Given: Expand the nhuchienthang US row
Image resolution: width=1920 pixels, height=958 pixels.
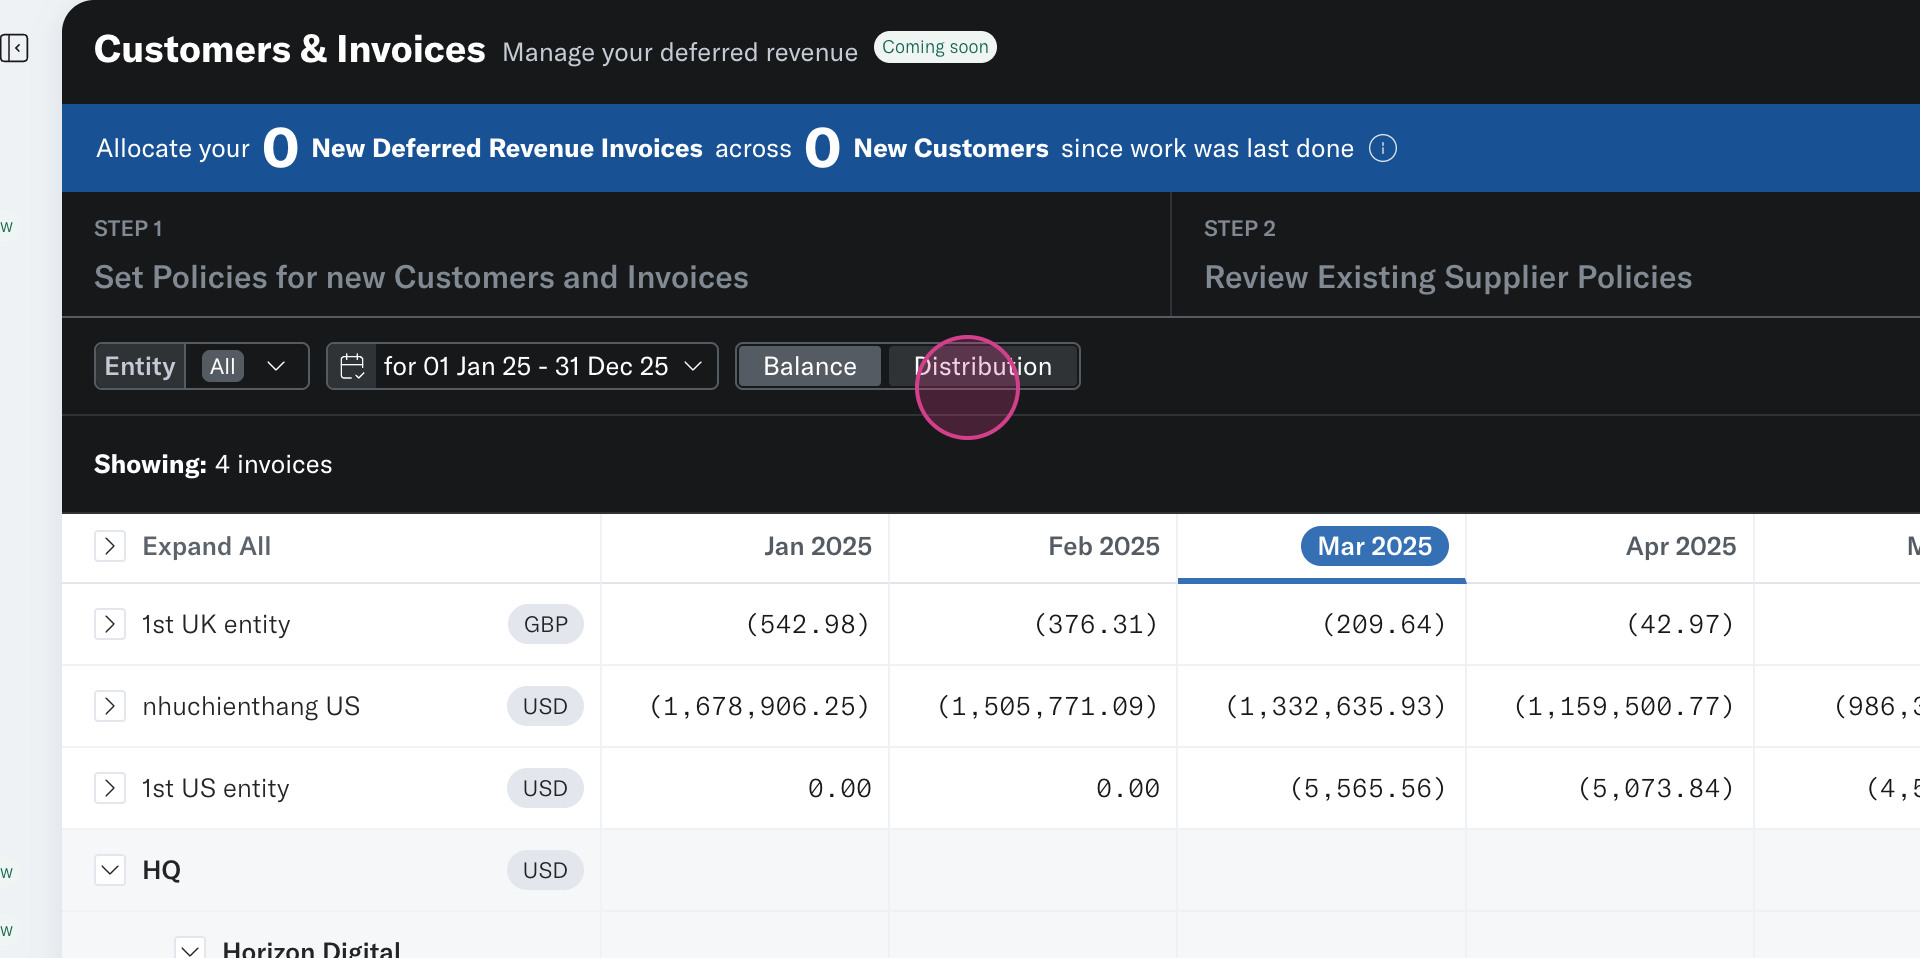Looking at the screenshot, I should [110, 706].
